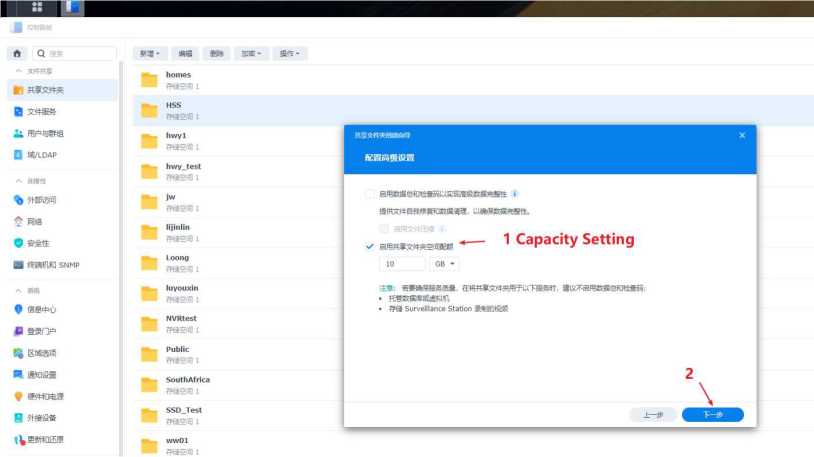Image resolution: width=814 pixels, height=457 pixels.
Task: Open the 操作 (Action) dropdown menu
Action: pos(289,53)
